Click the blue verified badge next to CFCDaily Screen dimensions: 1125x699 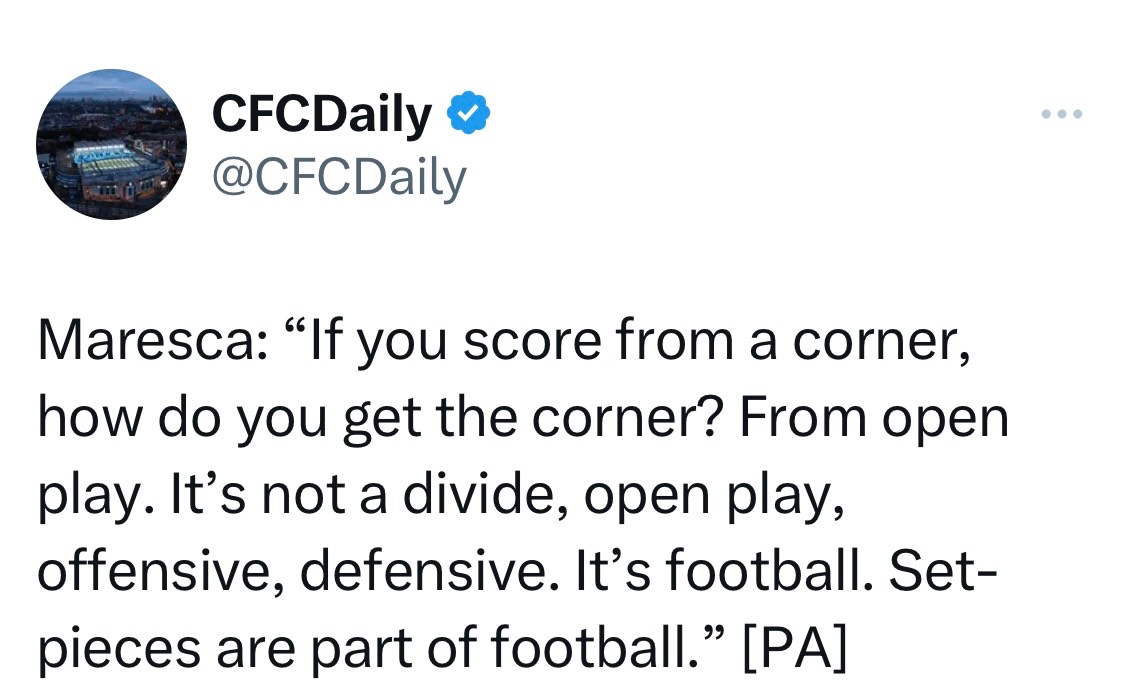click(467, 115)
